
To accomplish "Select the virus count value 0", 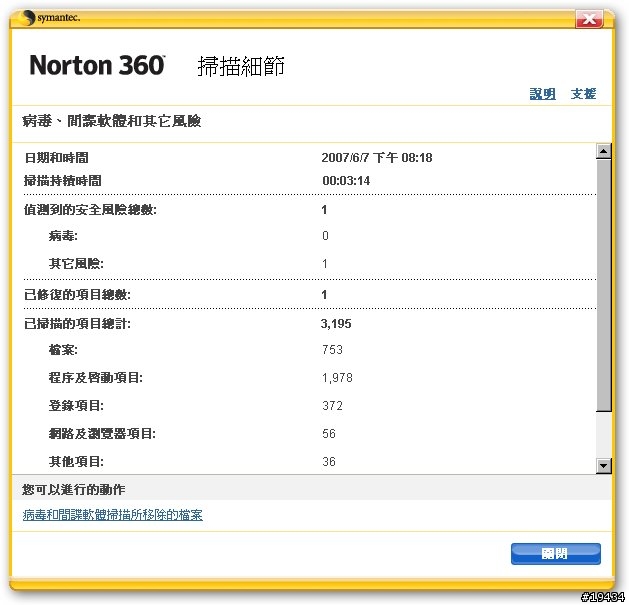I will click(x=325, y=236).
